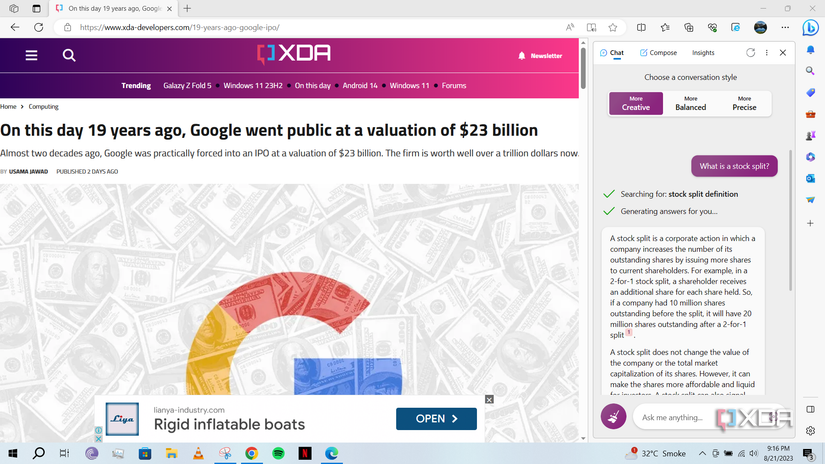The height and width of the screenshot is (464, 825).
Task: Open Galaxy Z Fold 5 trending link
Action: coord(187,85)
